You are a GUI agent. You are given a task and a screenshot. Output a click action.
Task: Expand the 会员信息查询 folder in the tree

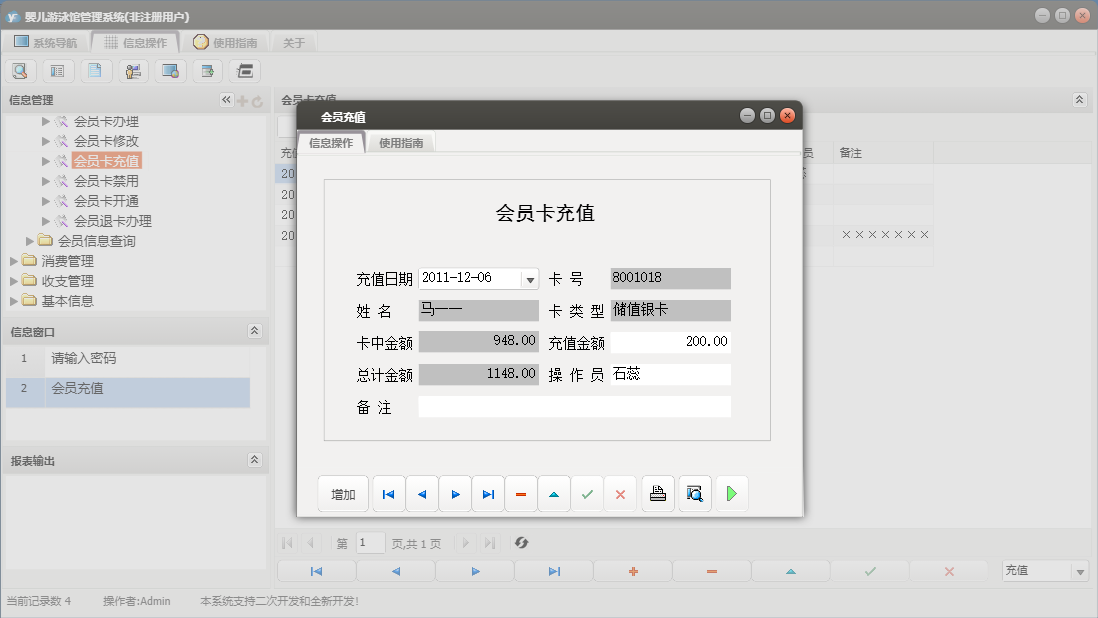(x=30, y=239)
